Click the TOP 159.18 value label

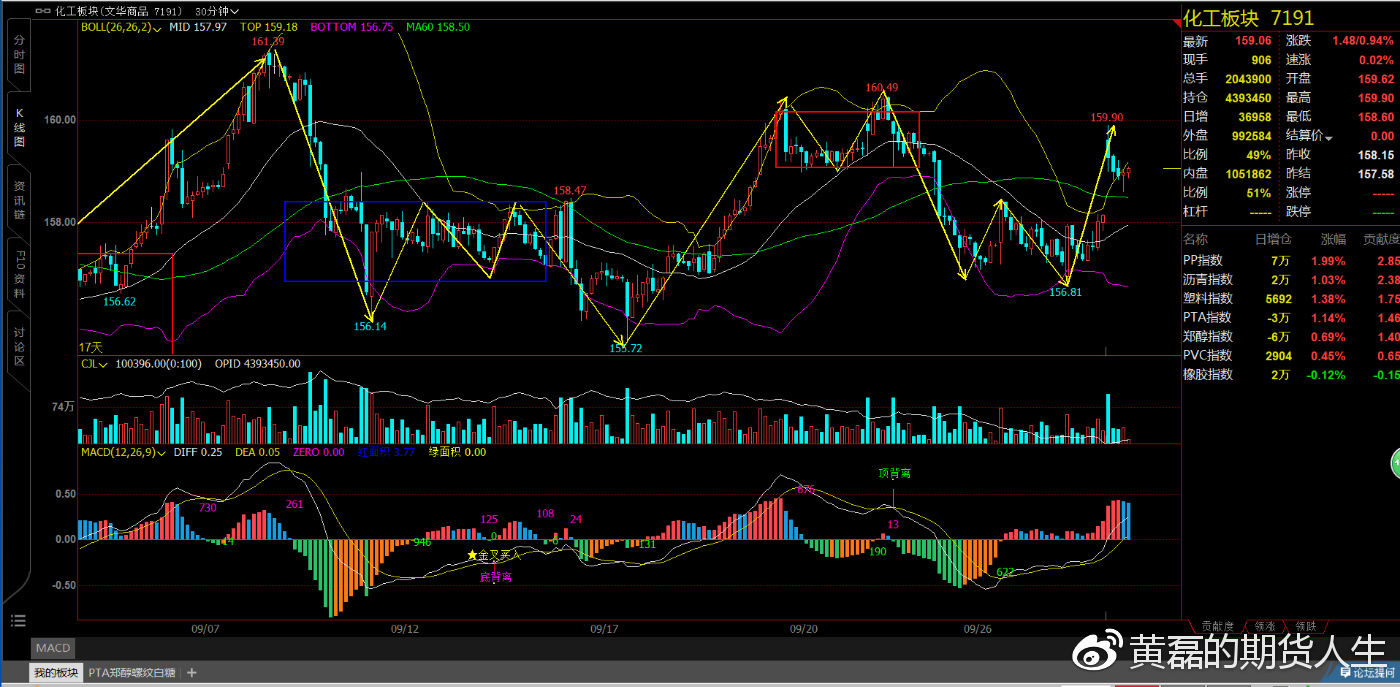coord(269,27)
